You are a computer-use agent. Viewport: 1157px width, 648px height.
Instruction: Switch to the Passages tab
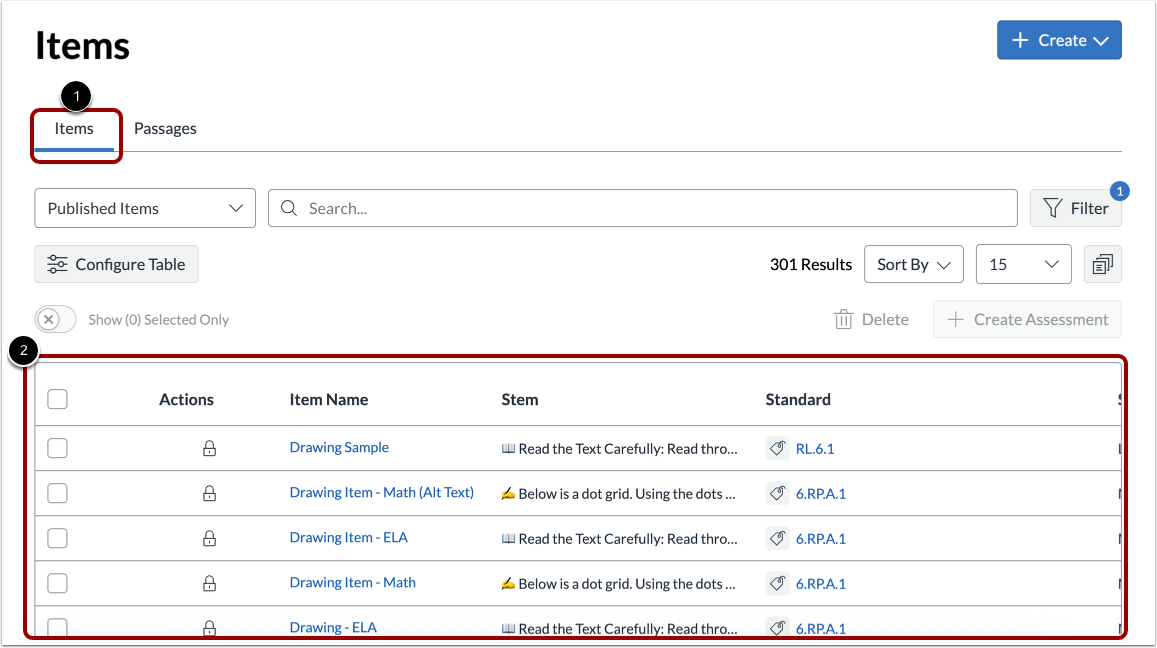point(165,128)
